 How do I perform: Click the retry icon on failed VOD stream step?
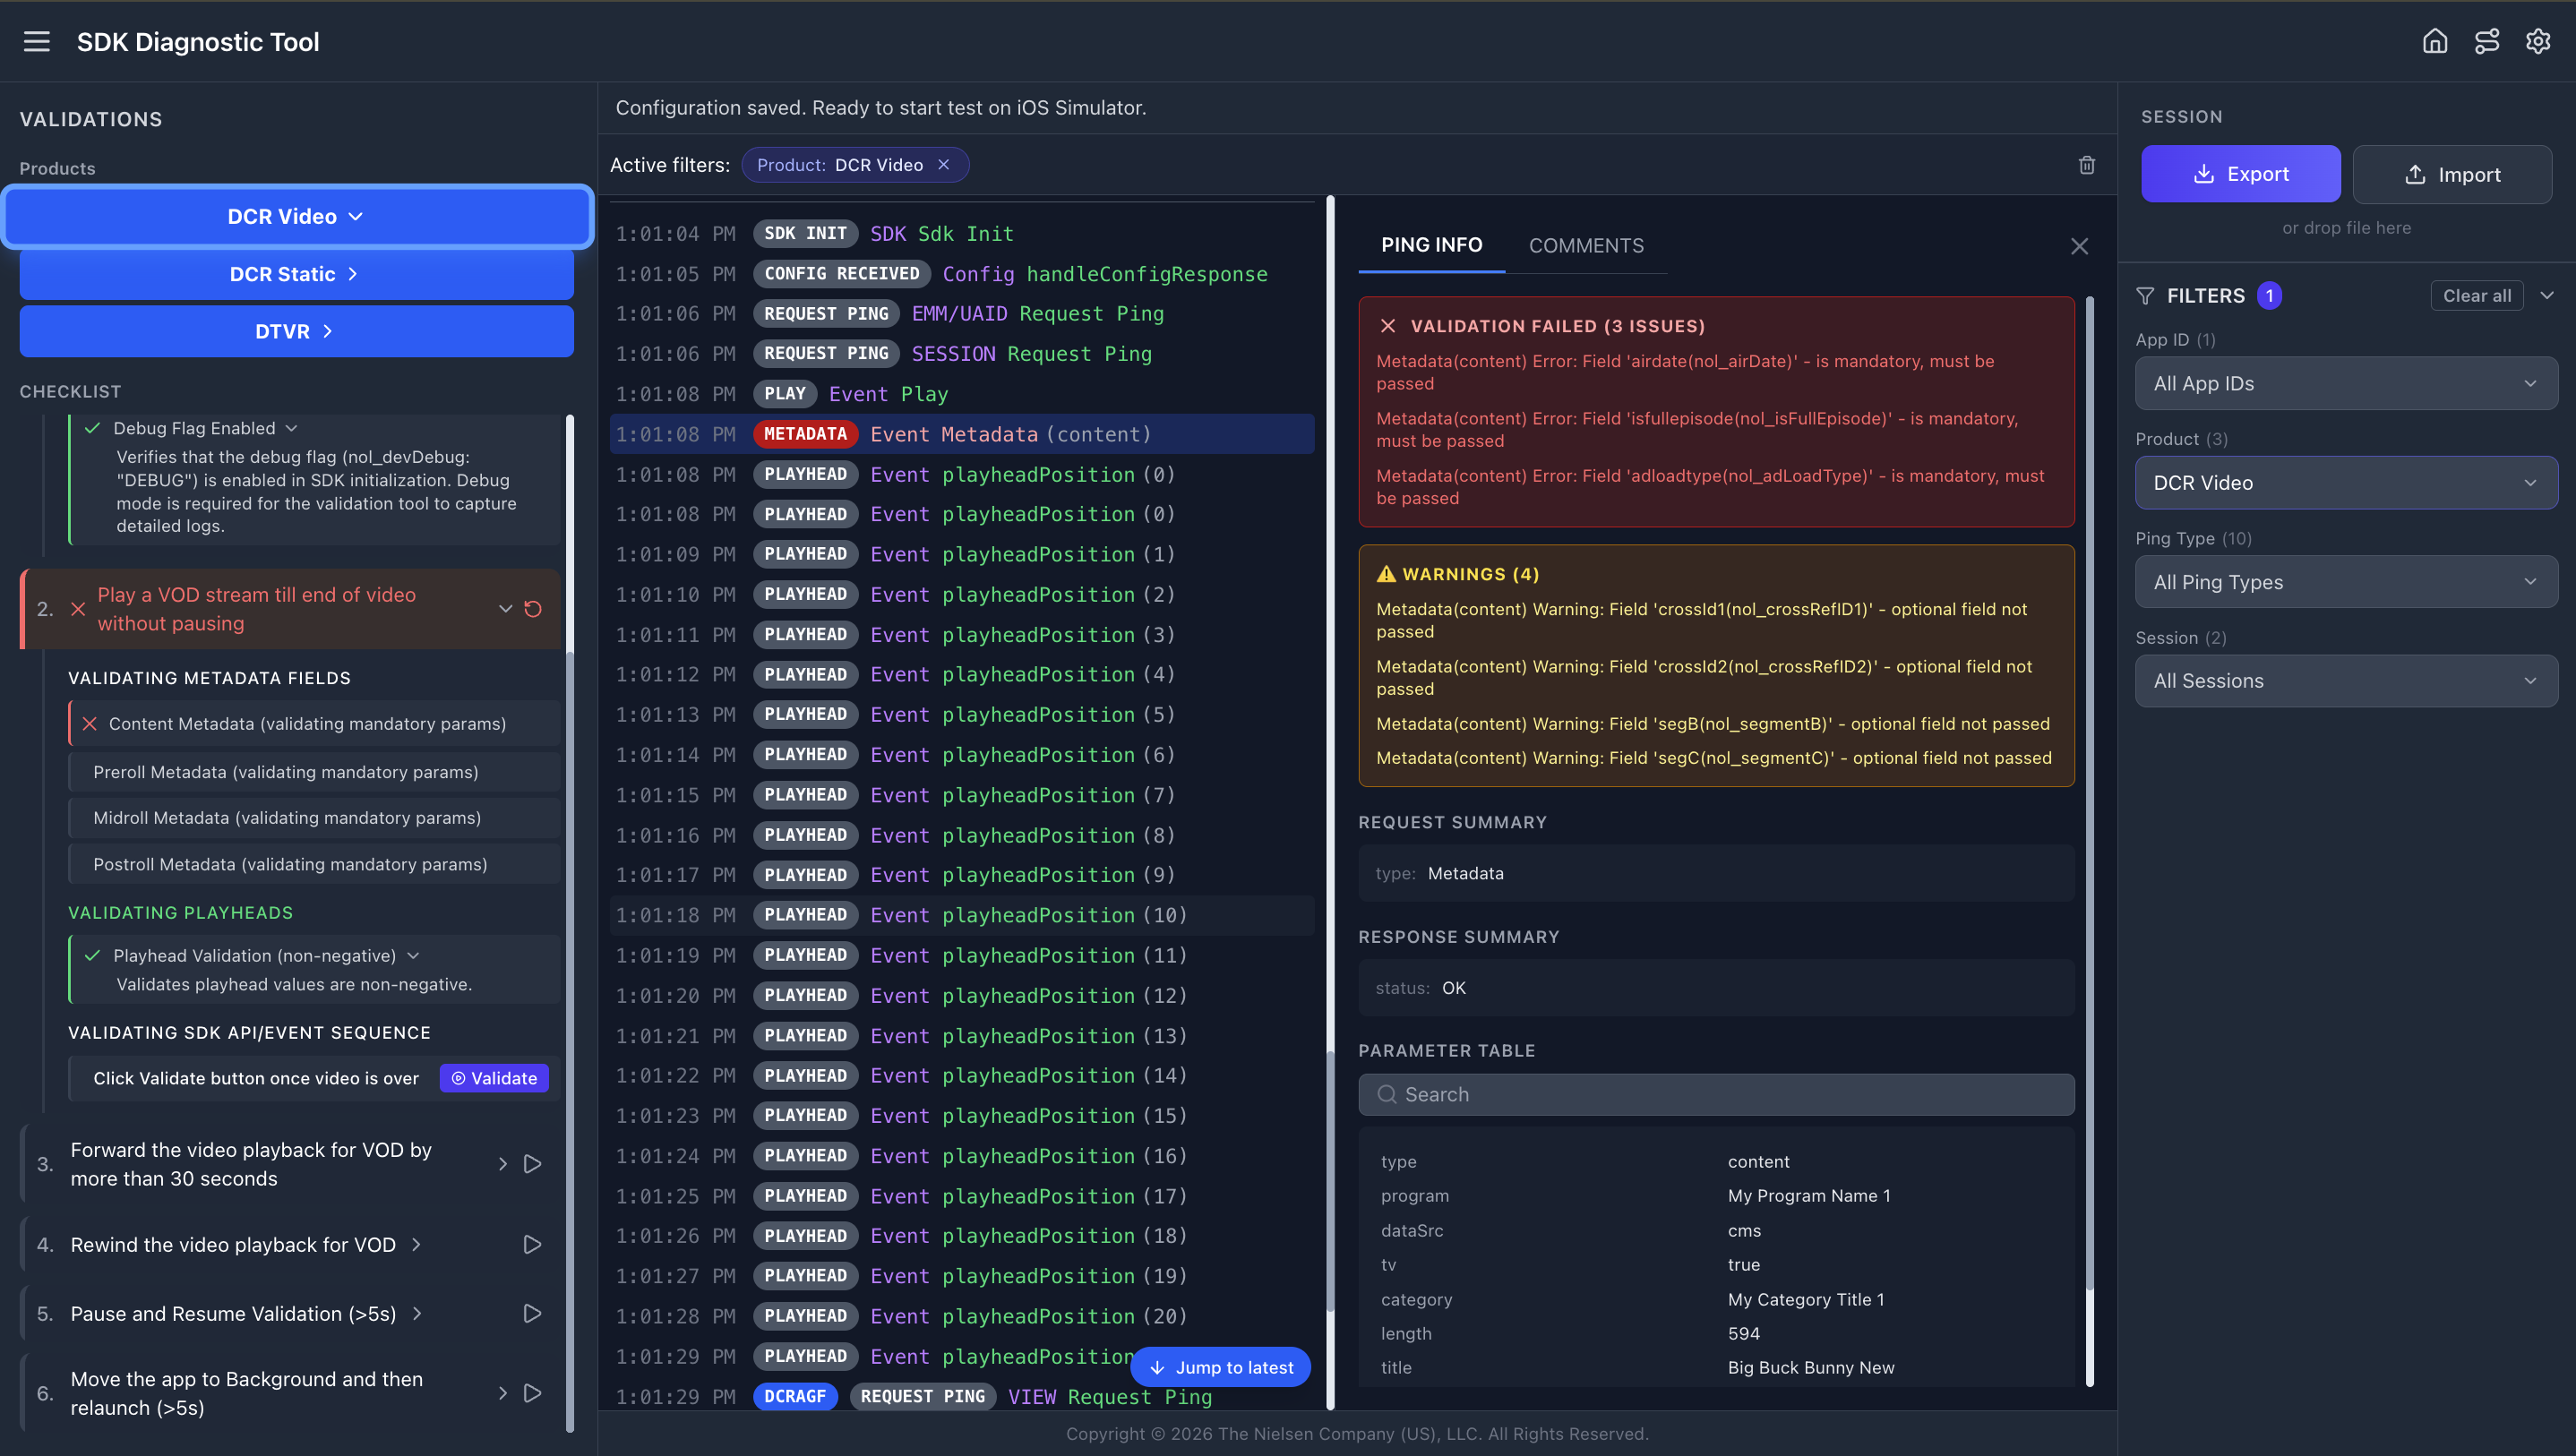[532, 608]
